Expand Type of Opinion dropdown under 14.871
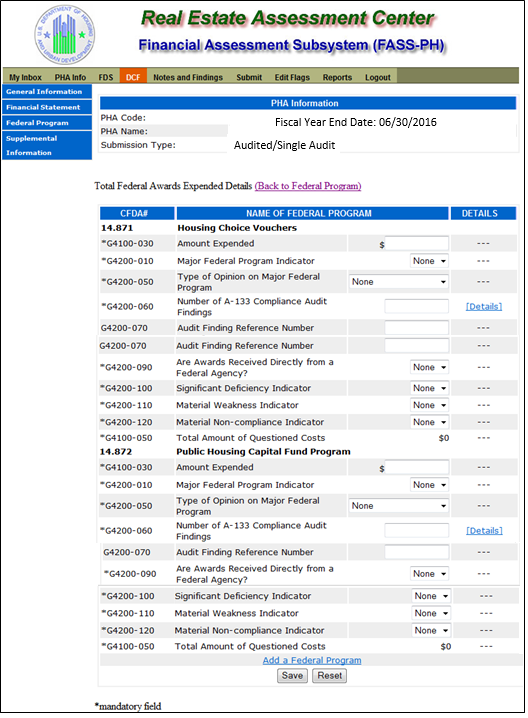The image size is (528, 718). (x=398, y=282)
